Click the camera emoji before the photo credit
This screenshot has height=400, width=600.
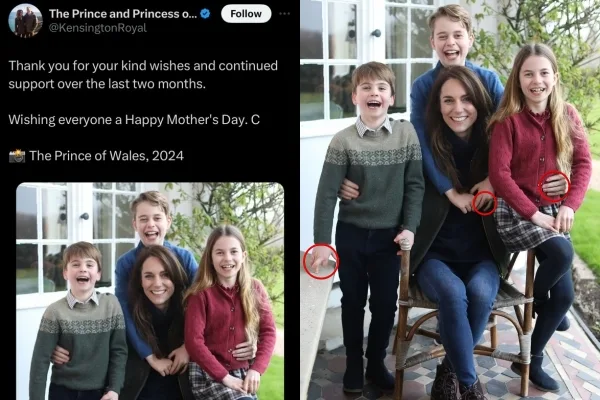coord(16,155)
